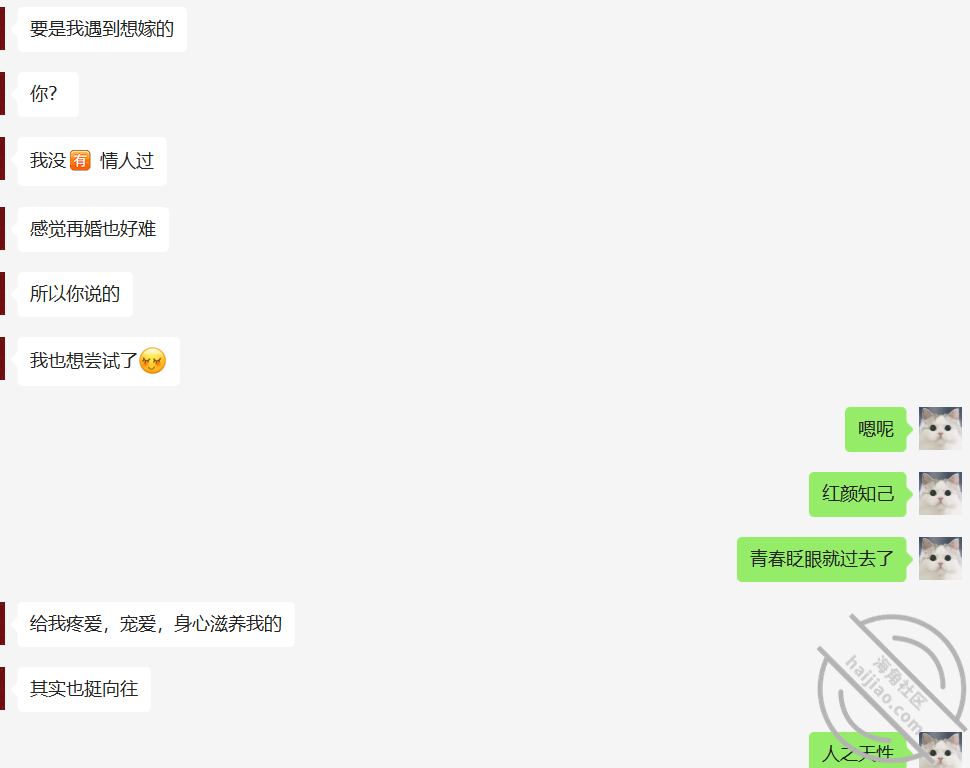Select avatar beside 青春眨眼就过去了 message
Screen dimensions: 970x768
(940, 558)
